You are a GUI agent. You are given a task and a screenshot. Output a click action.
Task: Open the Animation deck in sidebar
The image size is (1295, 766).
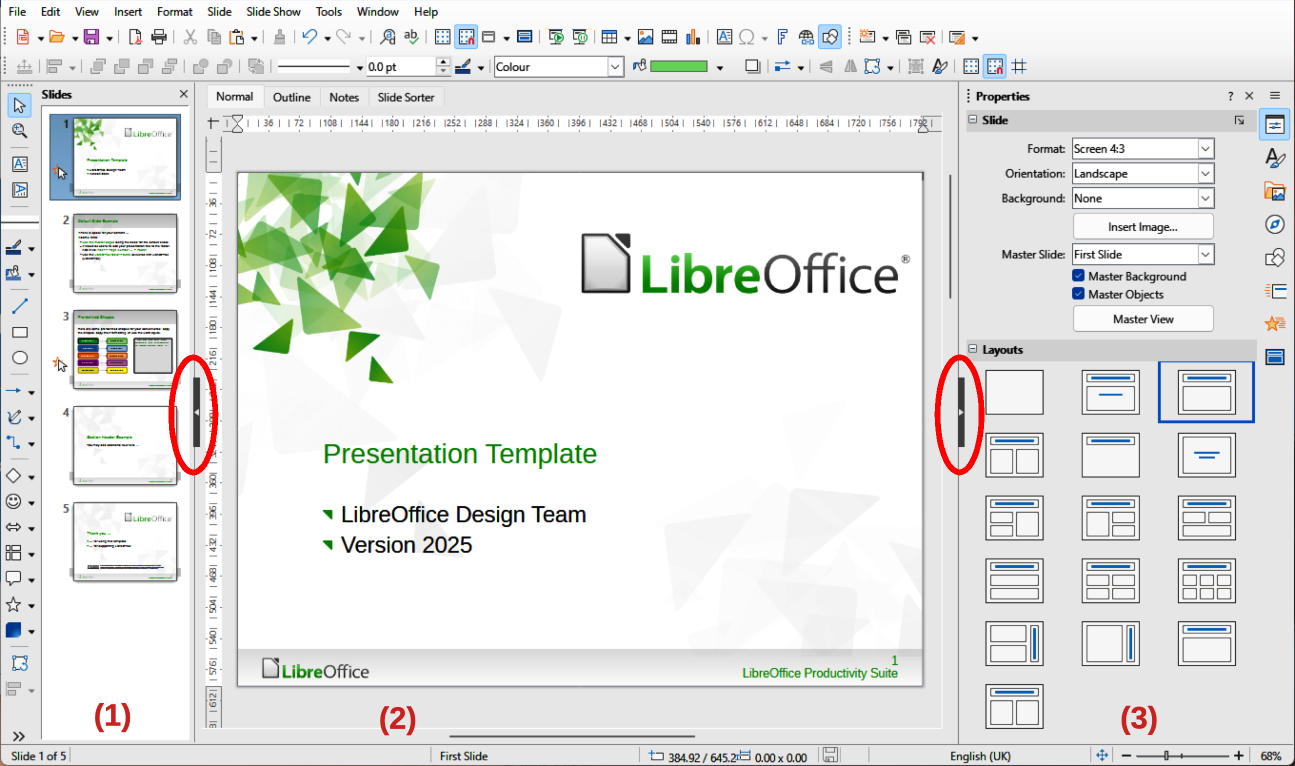point(1274,324)
